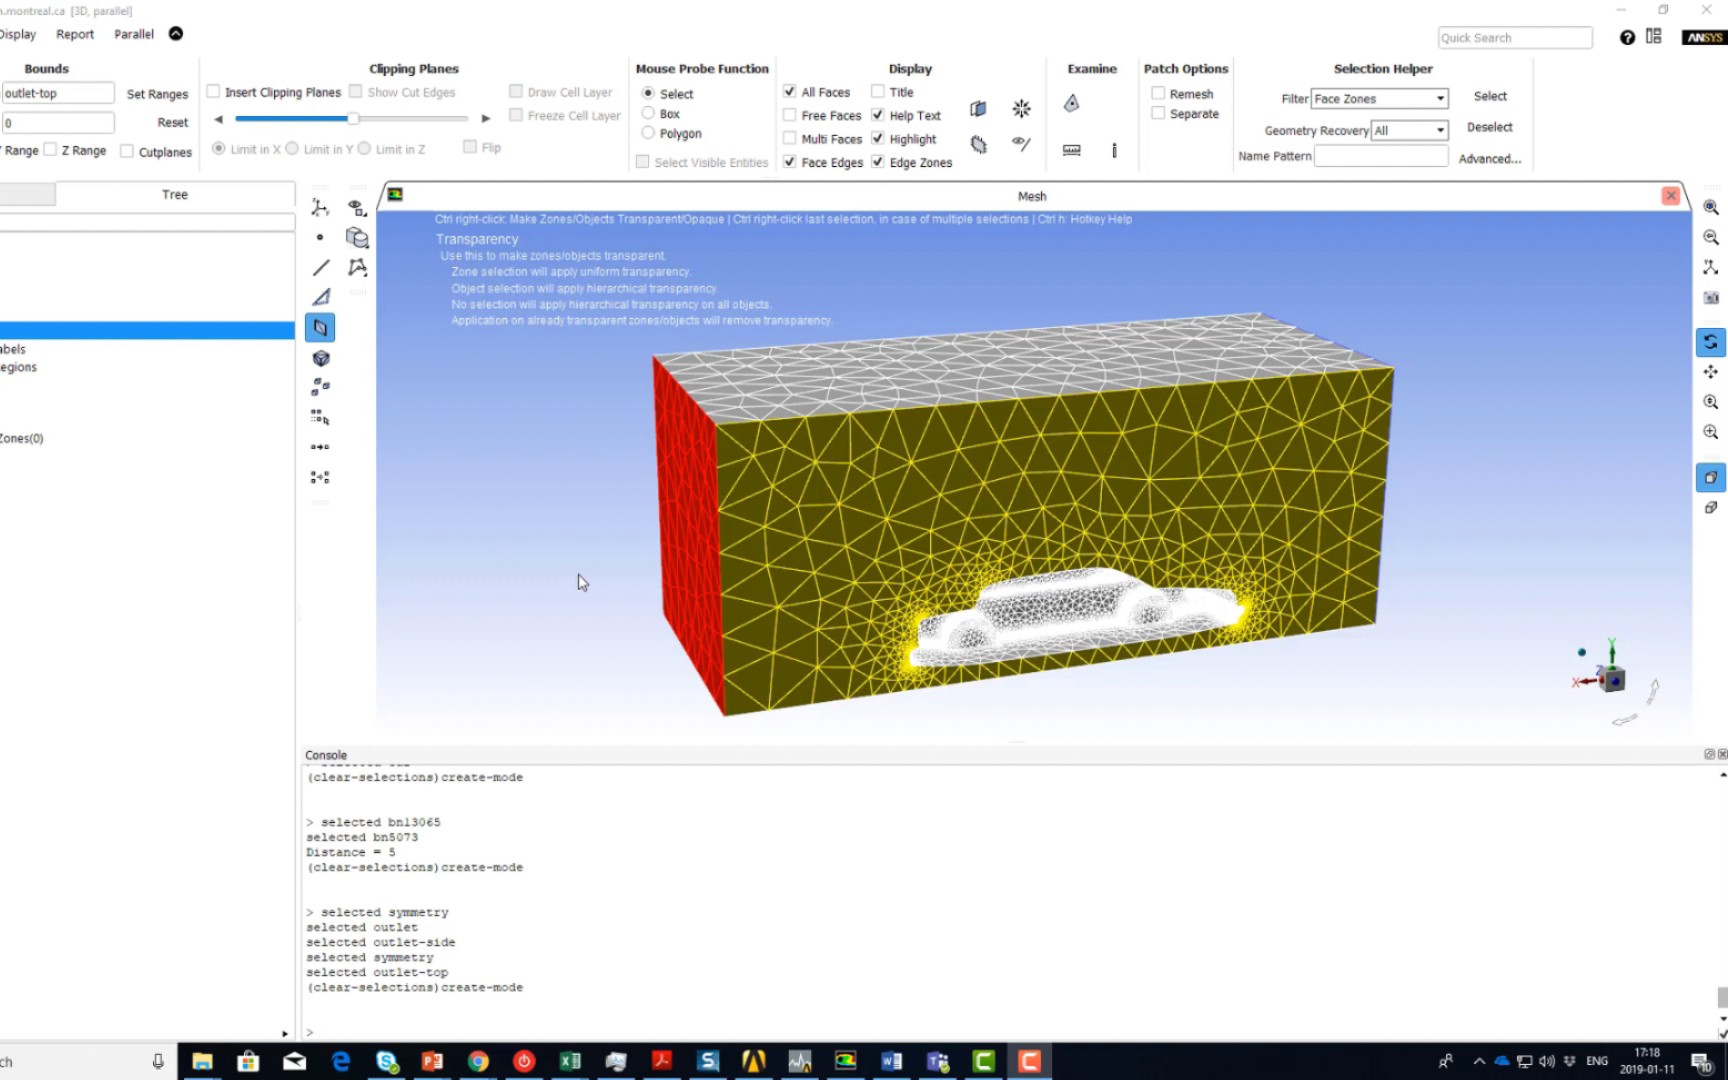1728x1080 pixels.
Task: Click the collapse ribbon chevron near Parallel menu
Action: pyautogui.click(x=175, y=33)
